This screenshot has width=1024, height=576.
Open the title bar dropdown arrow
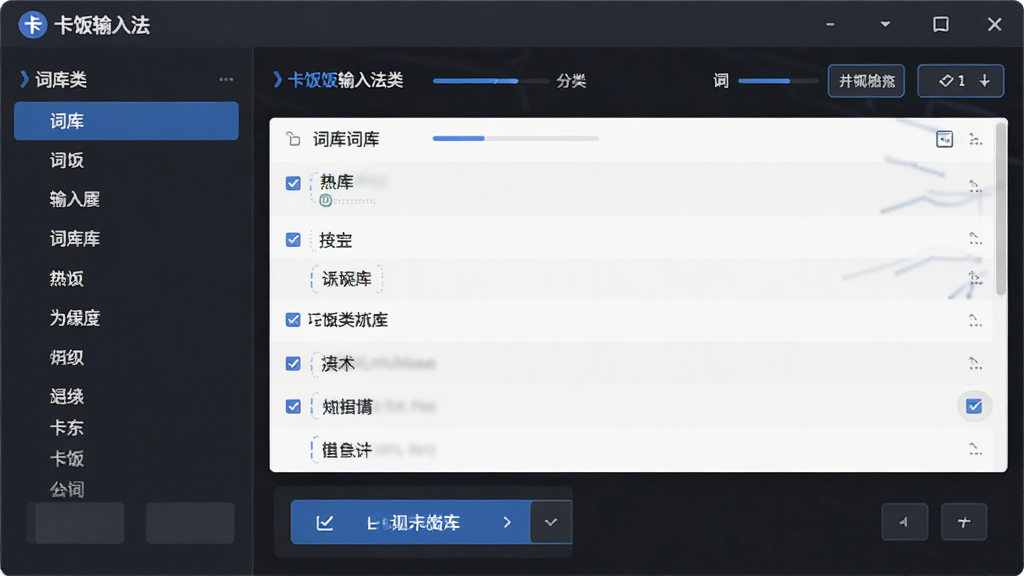886,25
